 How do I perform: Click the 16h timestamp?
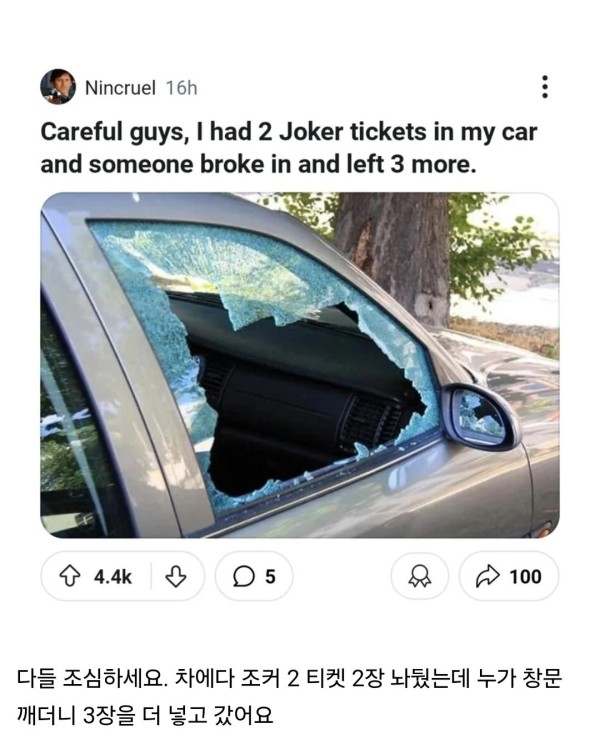[181, 88]
